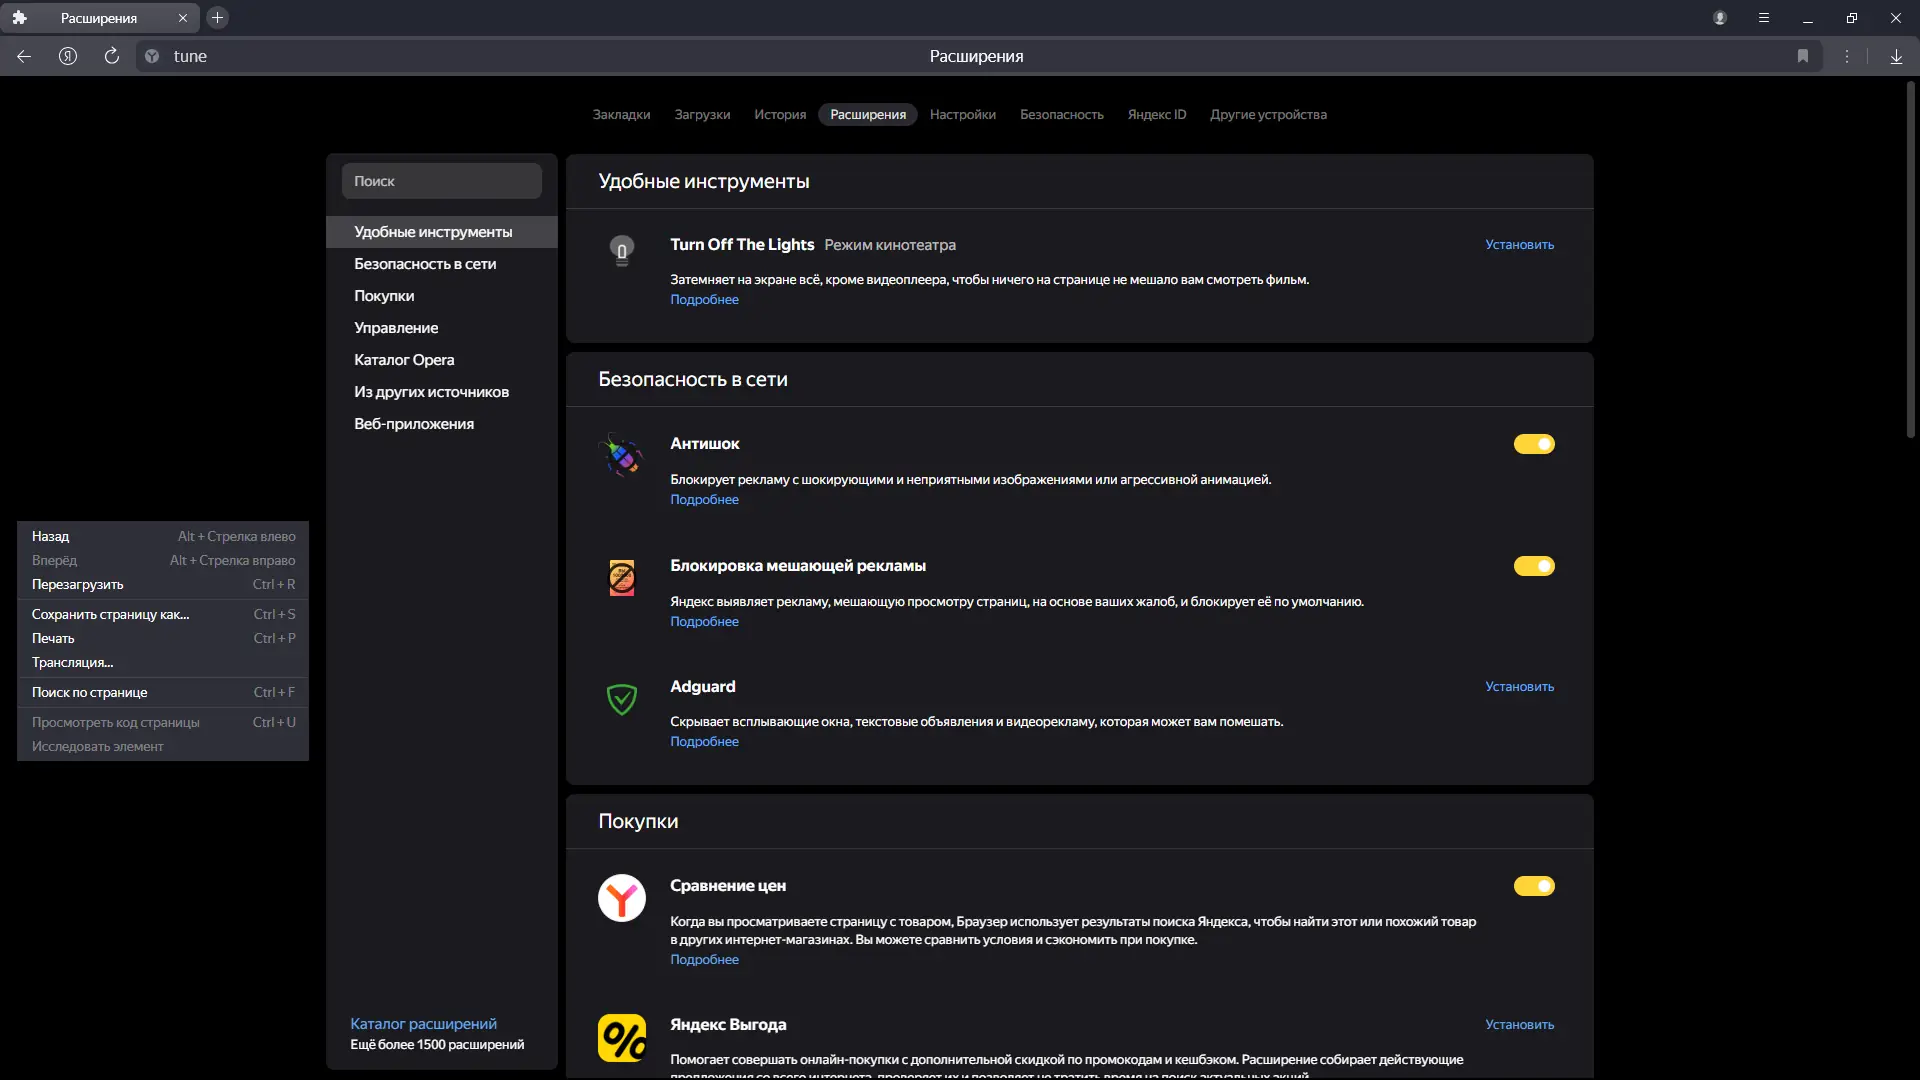Turn off the Сравнение цен switch
The height and width of the screenshot is (1080, 1920).
(x=1534, y=886)
